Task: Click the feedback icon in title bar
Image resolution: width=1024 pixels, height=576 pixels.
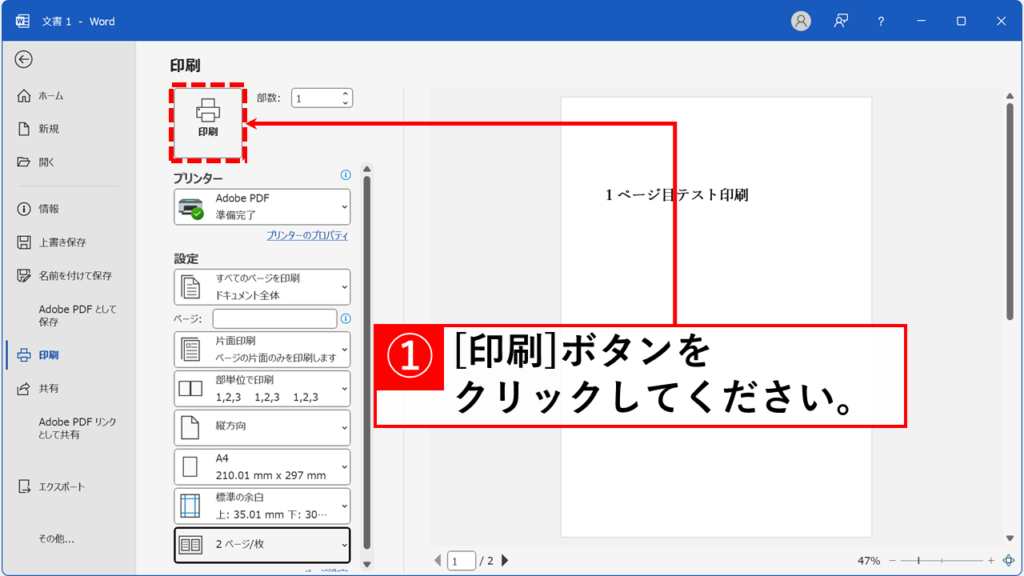Action: (841, 21)
